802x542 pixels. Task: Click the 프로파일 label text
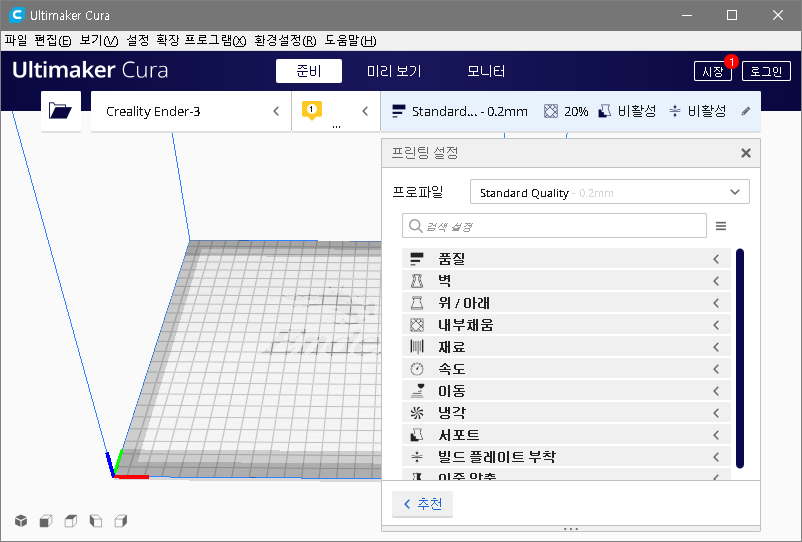click(417, 192)
